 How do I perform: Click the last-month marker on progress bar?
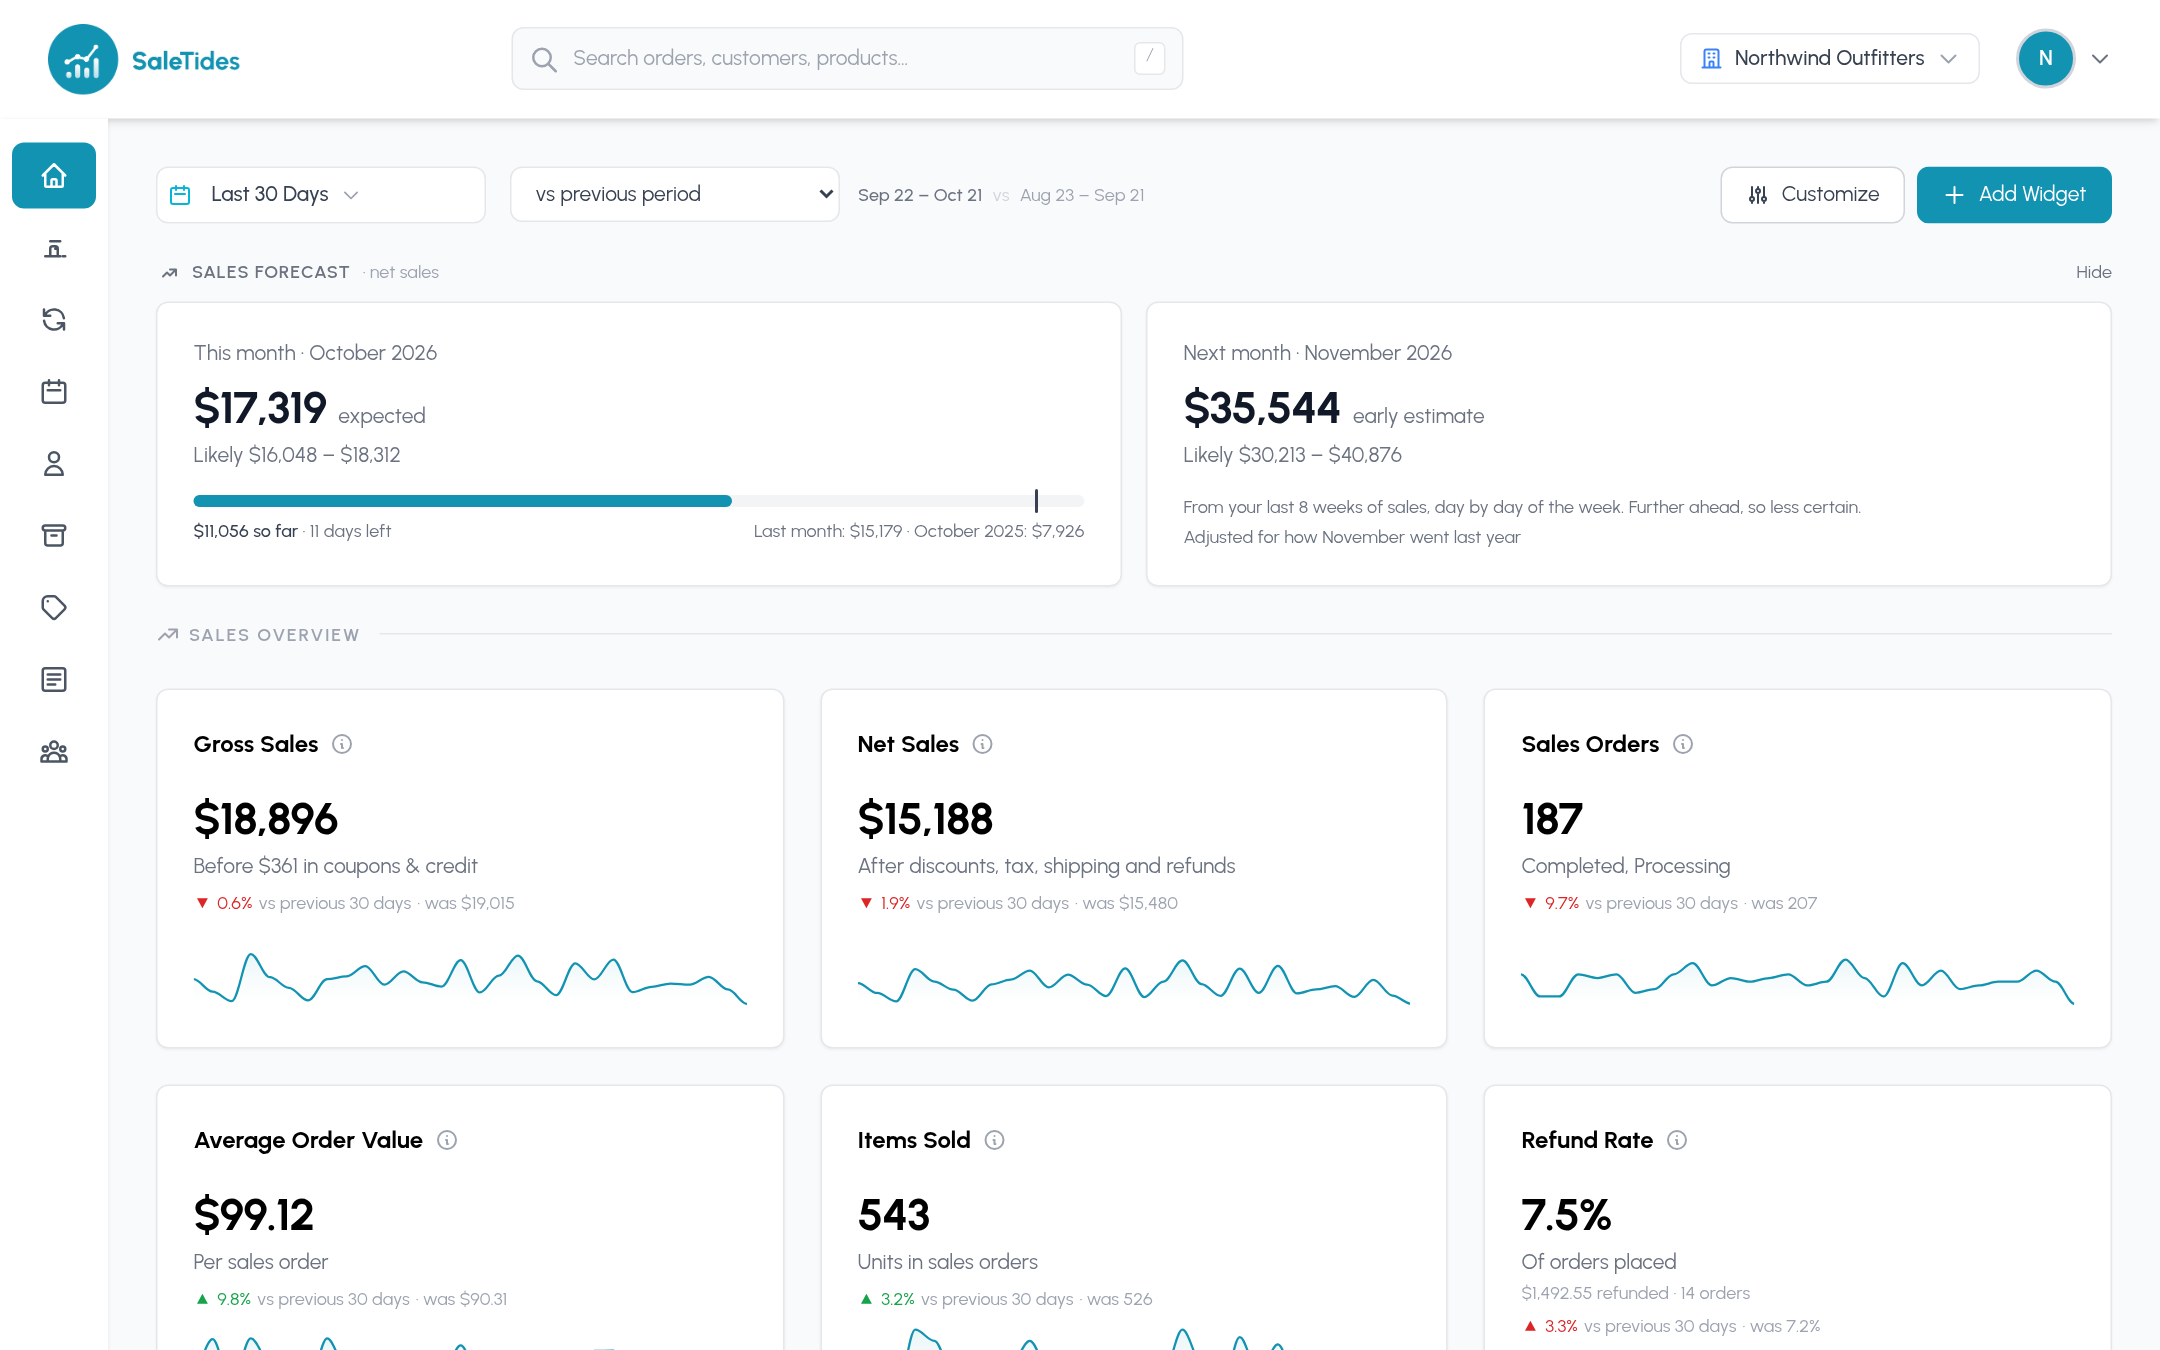click(x=1036, y=501)
